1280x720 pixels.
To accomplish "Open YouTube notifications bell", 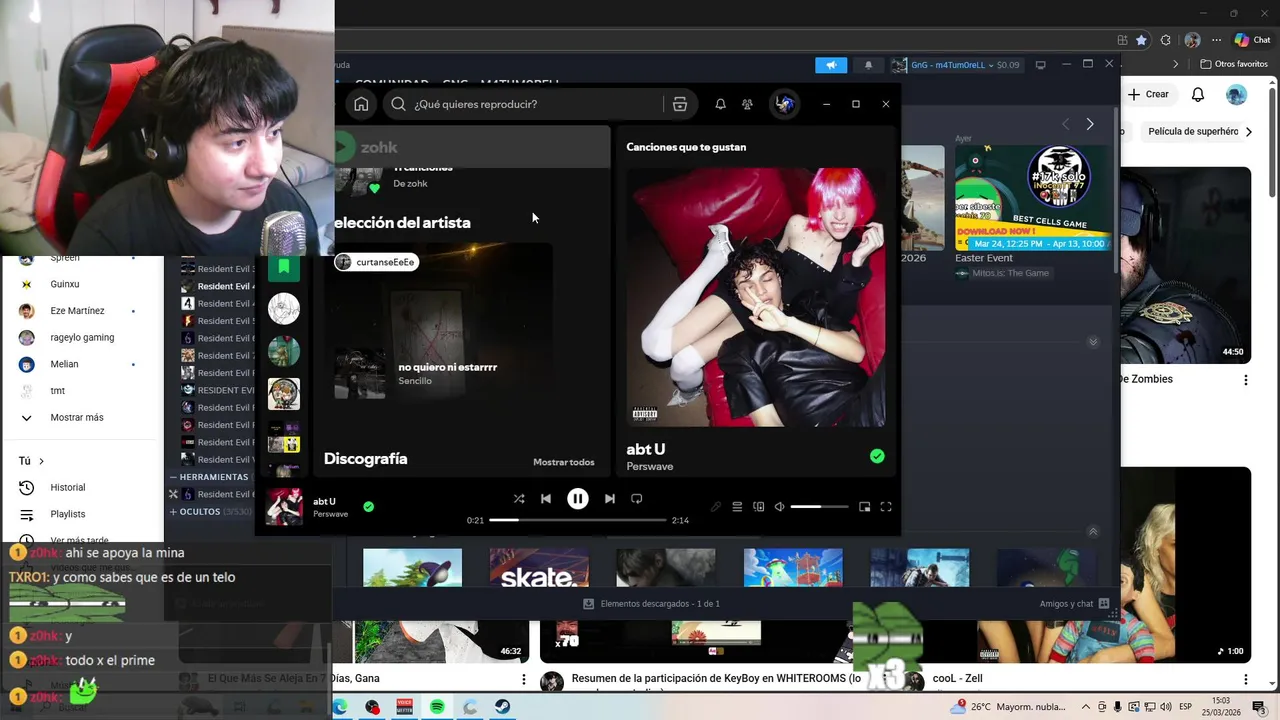I will coord(1198,94).
